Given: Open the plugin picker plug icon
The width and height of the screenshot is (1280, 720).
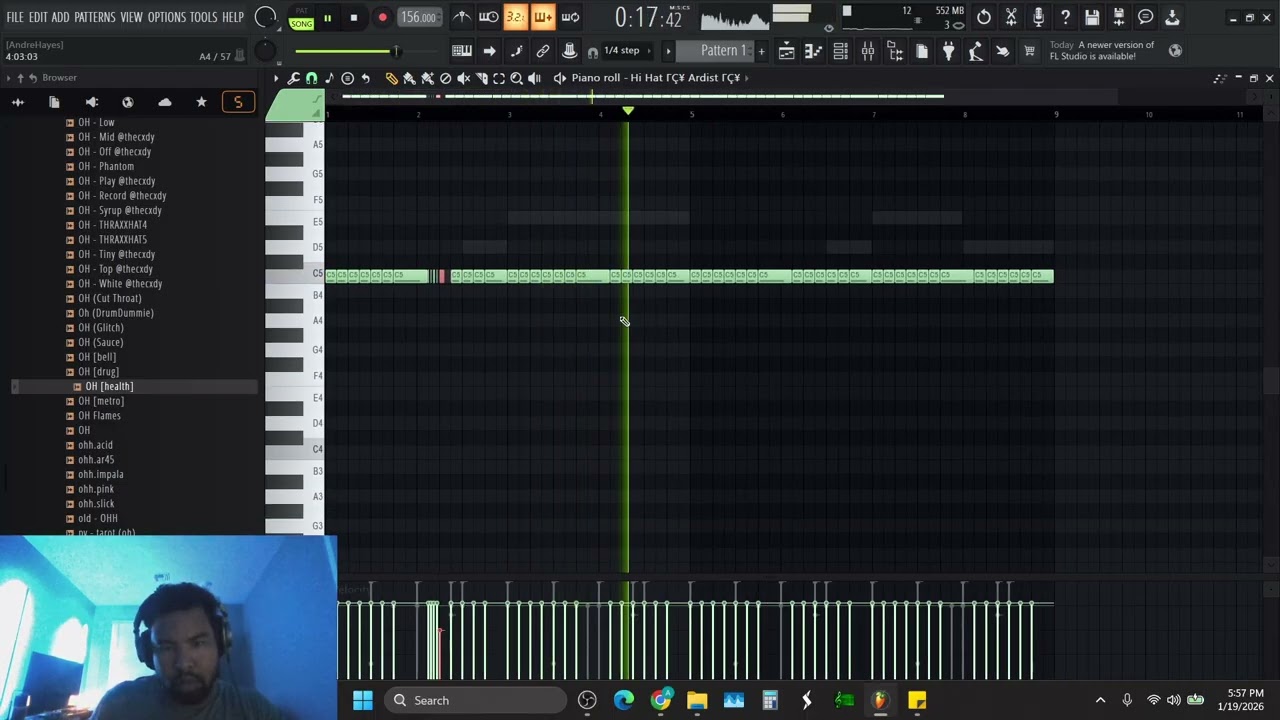Looking at the screenshot, I should tap(949, 51).
